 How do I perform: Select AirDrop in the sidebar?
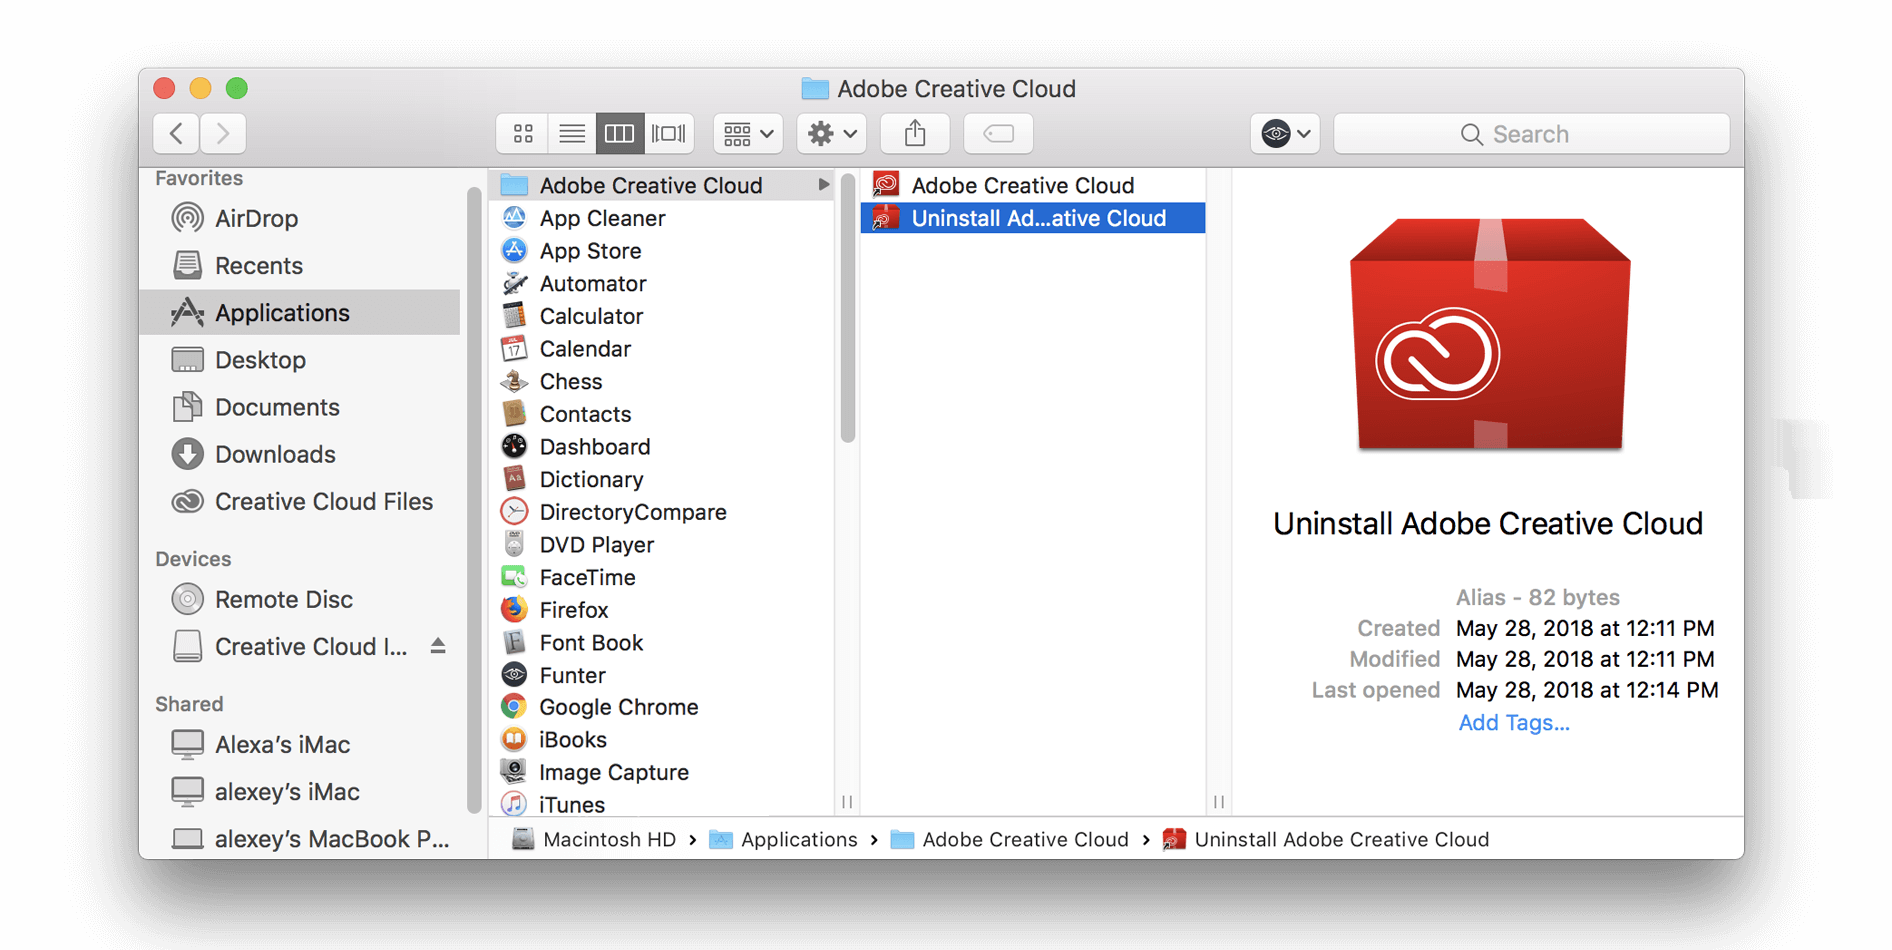(300, 218)
